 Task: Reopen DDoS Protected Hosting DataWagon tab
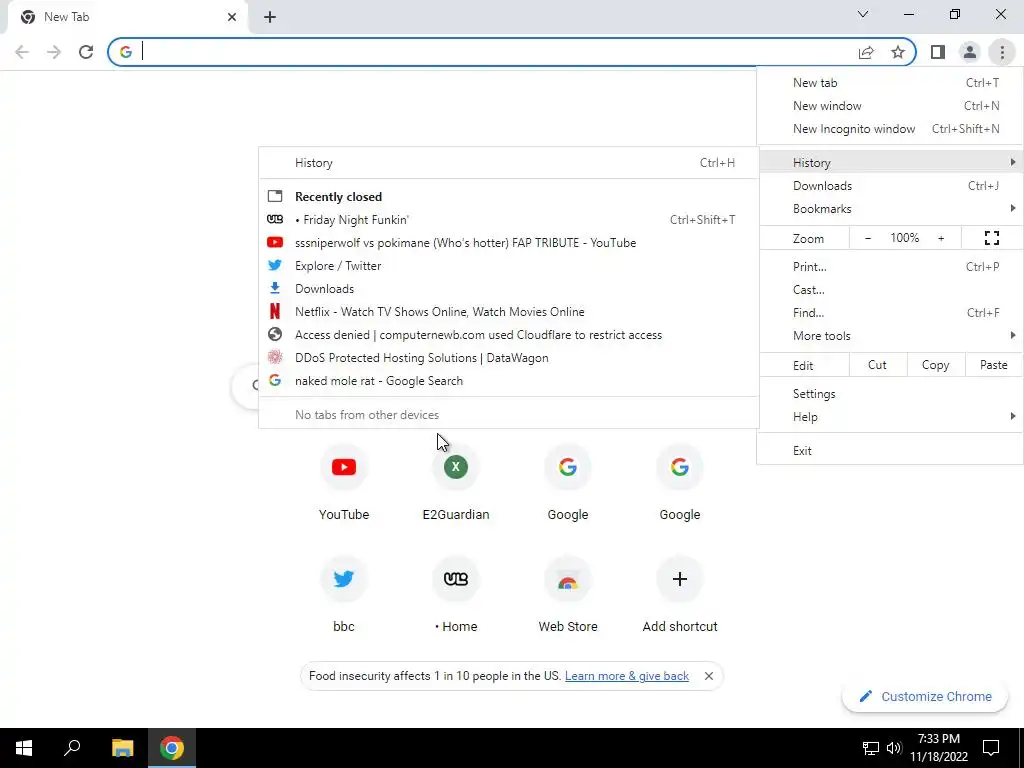[x=509, y=358]
